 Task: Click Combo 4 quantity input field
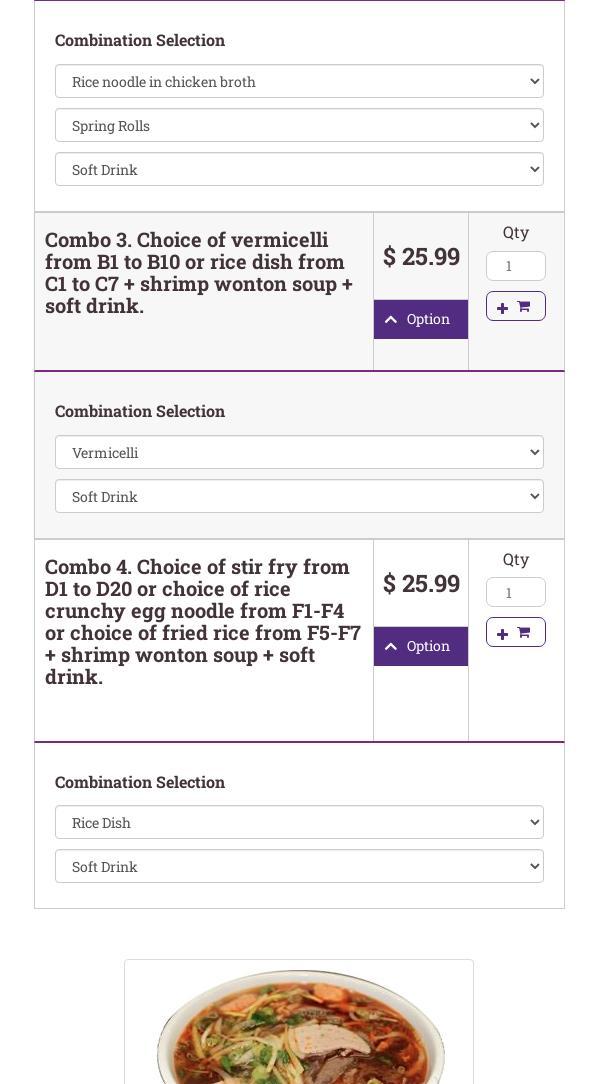coord(515,592)
